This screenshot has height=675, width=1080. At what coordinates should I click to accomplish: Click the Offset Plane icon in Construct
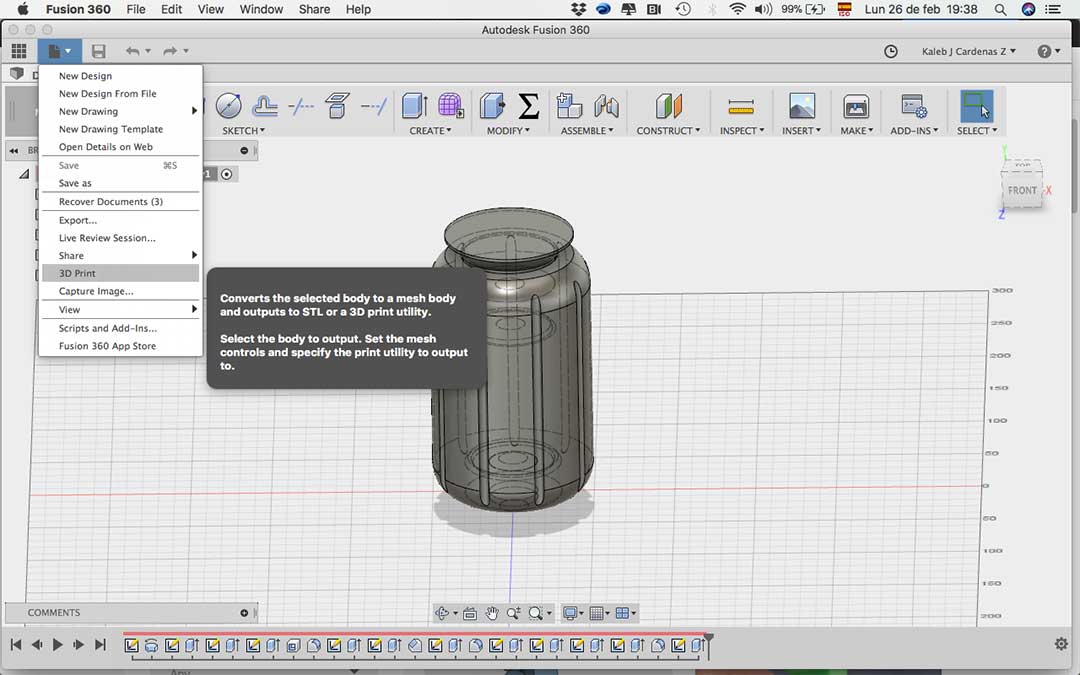(x=668, y=106)
